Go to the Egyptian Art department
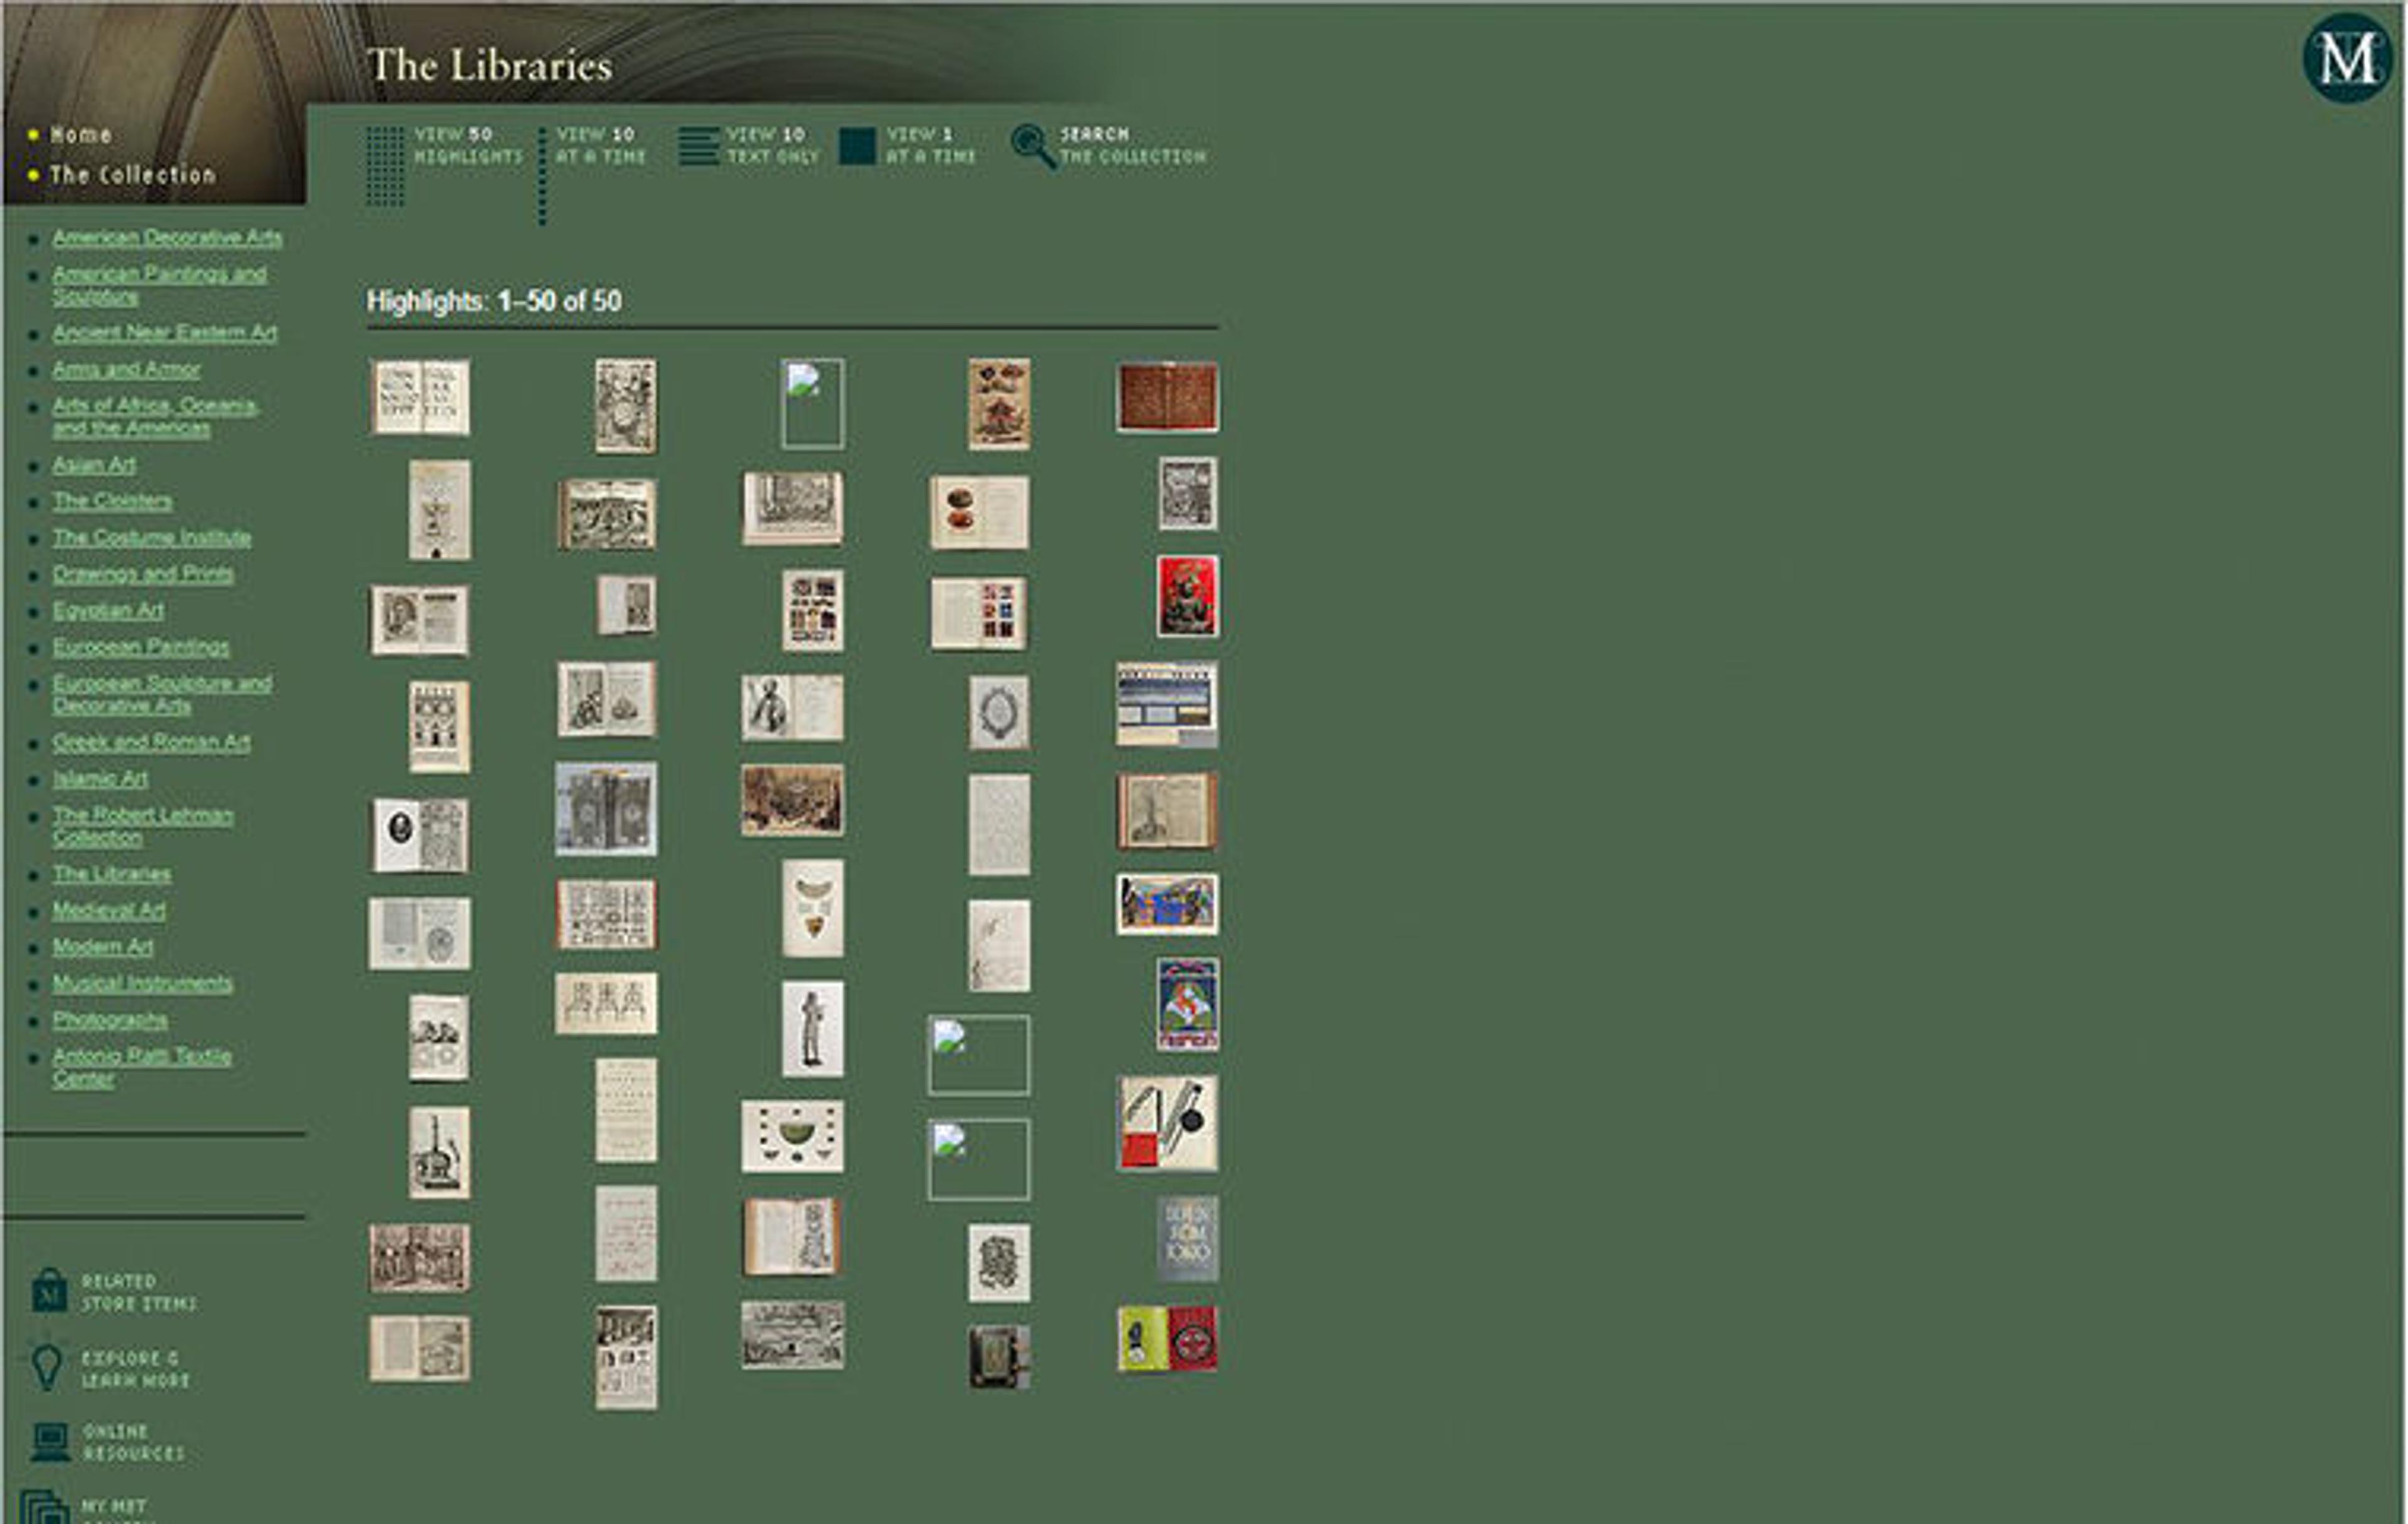 coord(108,610)
